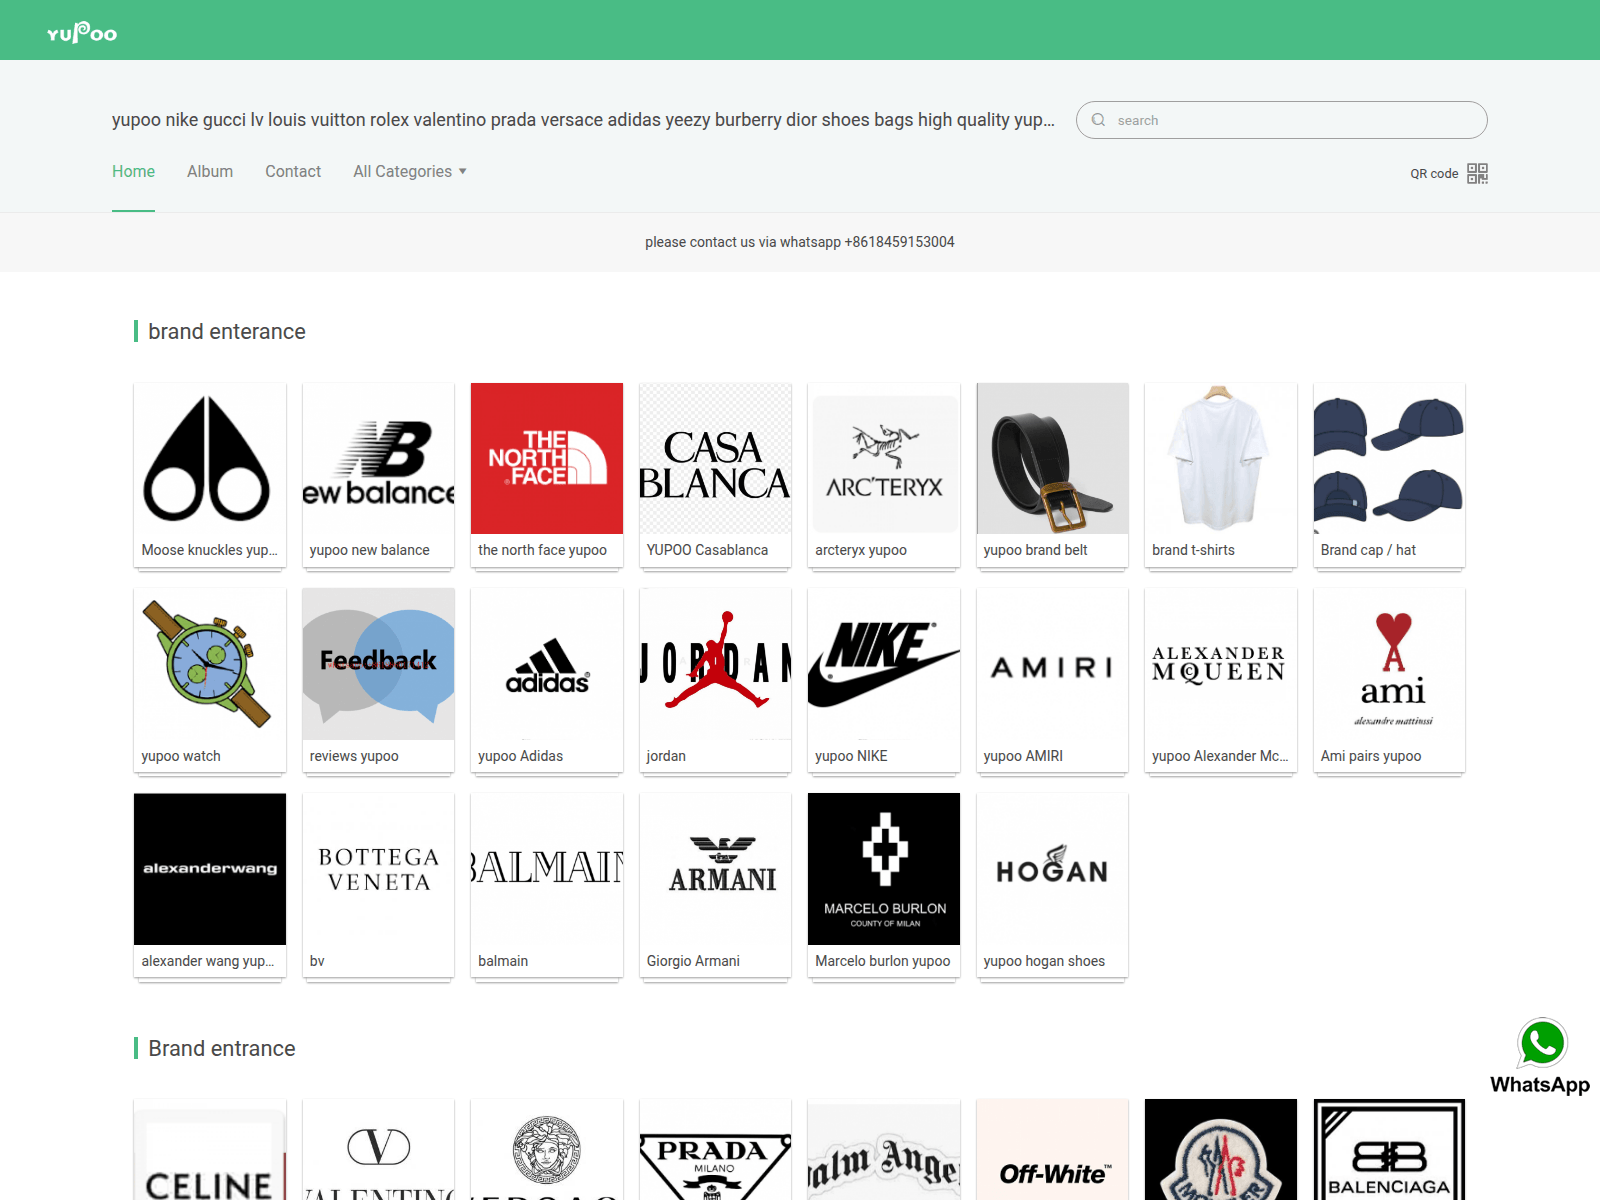The height and width of the screenshot is (1200, 1600).
Task: Click the 'yupoo watch' album caption
Action: click(x=181, y=756)
